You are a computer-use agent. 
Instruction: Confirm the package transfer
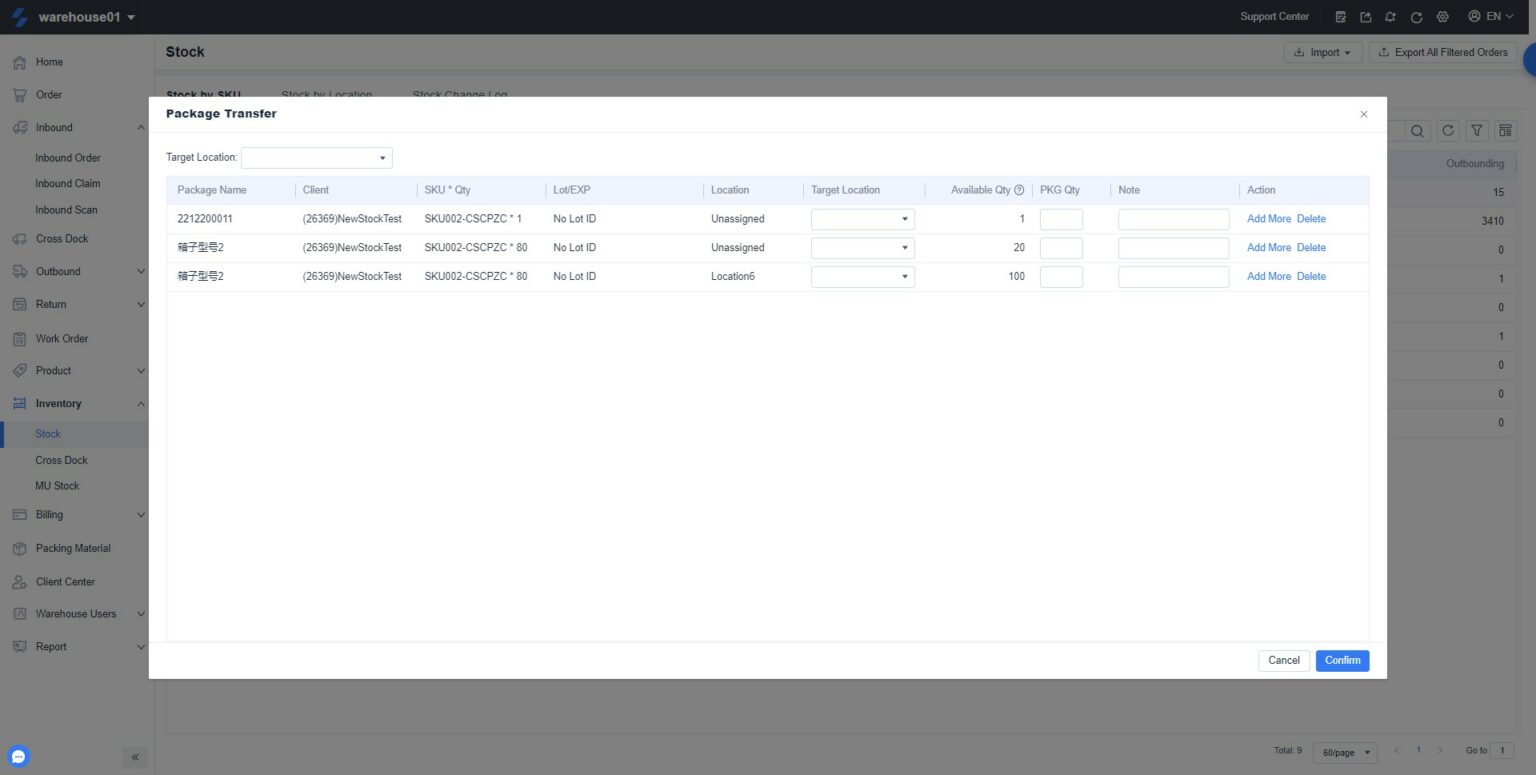pyautogui.click(x=1341, y=660)
